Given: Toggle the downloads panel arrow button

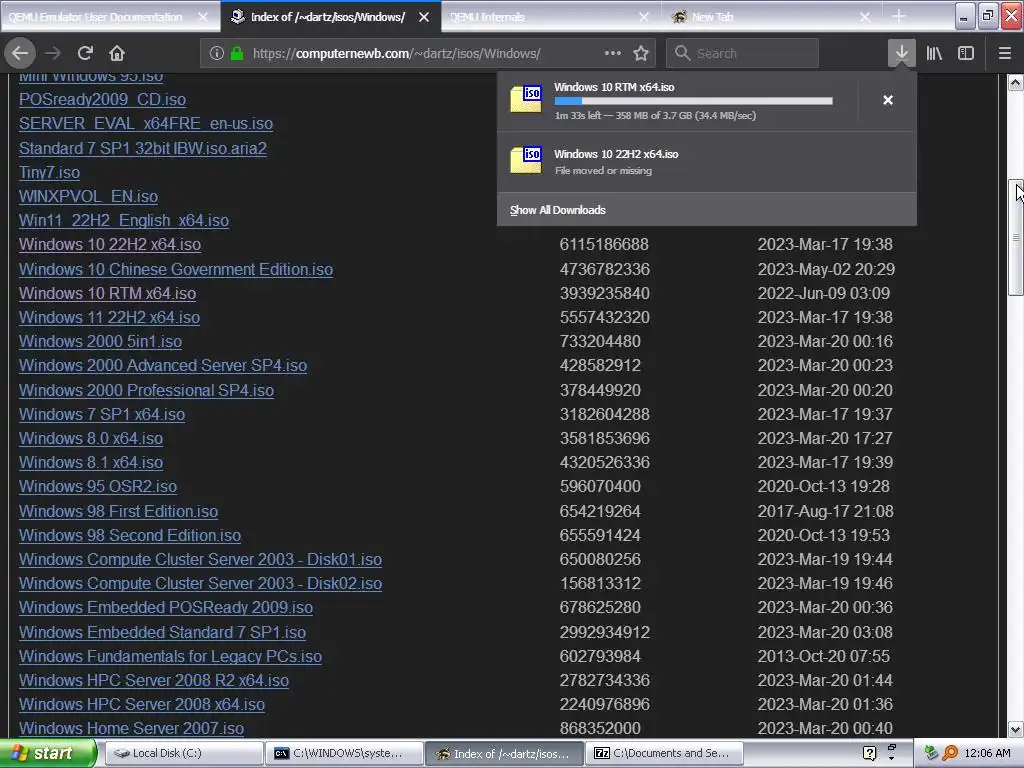Looking at the screenshot, I should (x=901, y=53).
